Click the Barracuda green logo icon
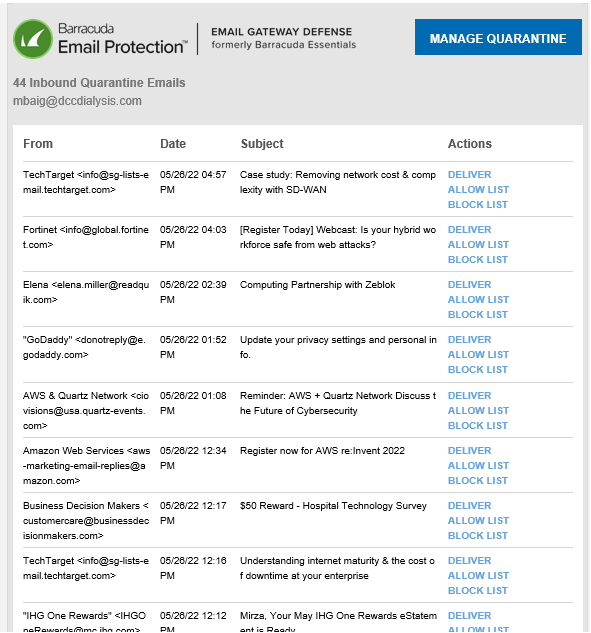This screenshot has height=633, width=591. click(33, 39)
